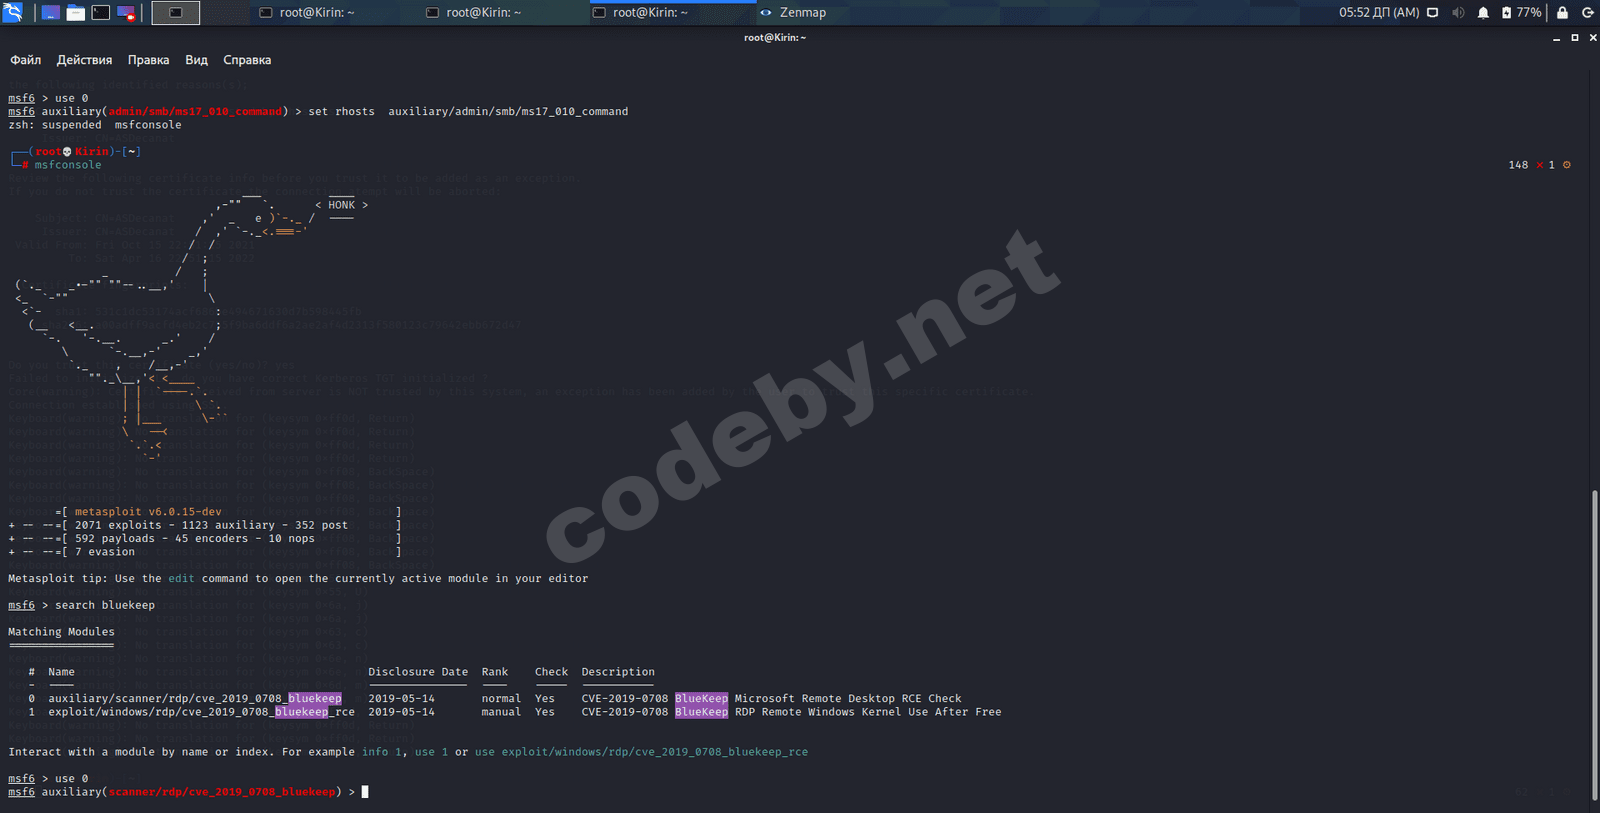Viewport: 1600px width, 813px height.
Task: Click the 'Name' column header
Action: (61, 672)
